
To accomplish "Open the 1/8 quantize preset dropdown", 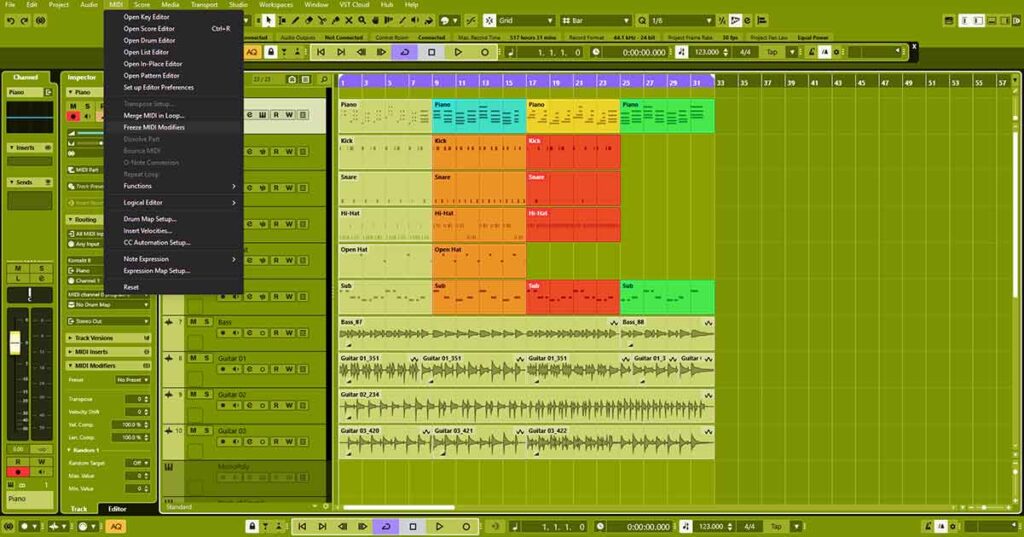I will point(681,21).
